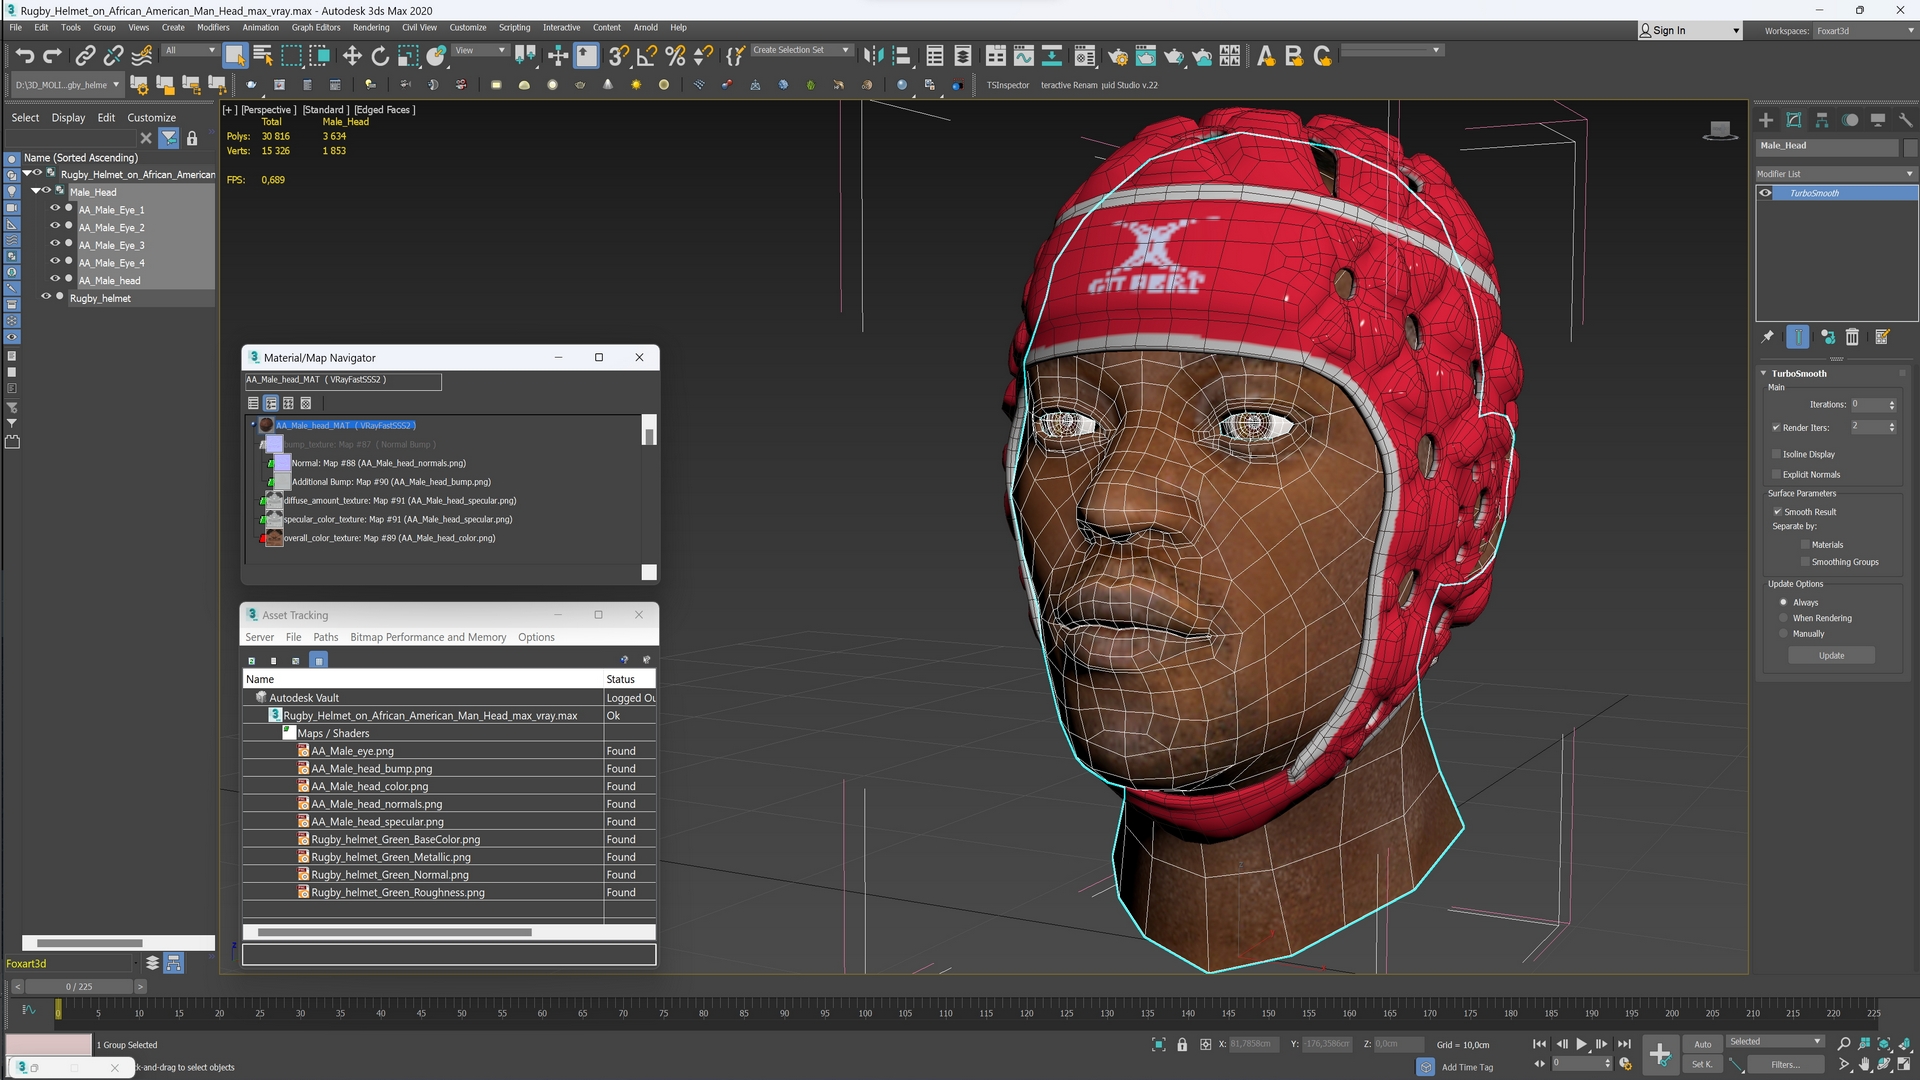This screenshot has width=1920, height=1080.
Task: Activate the Pan View hand icon
Action: coord(1864,1065)
